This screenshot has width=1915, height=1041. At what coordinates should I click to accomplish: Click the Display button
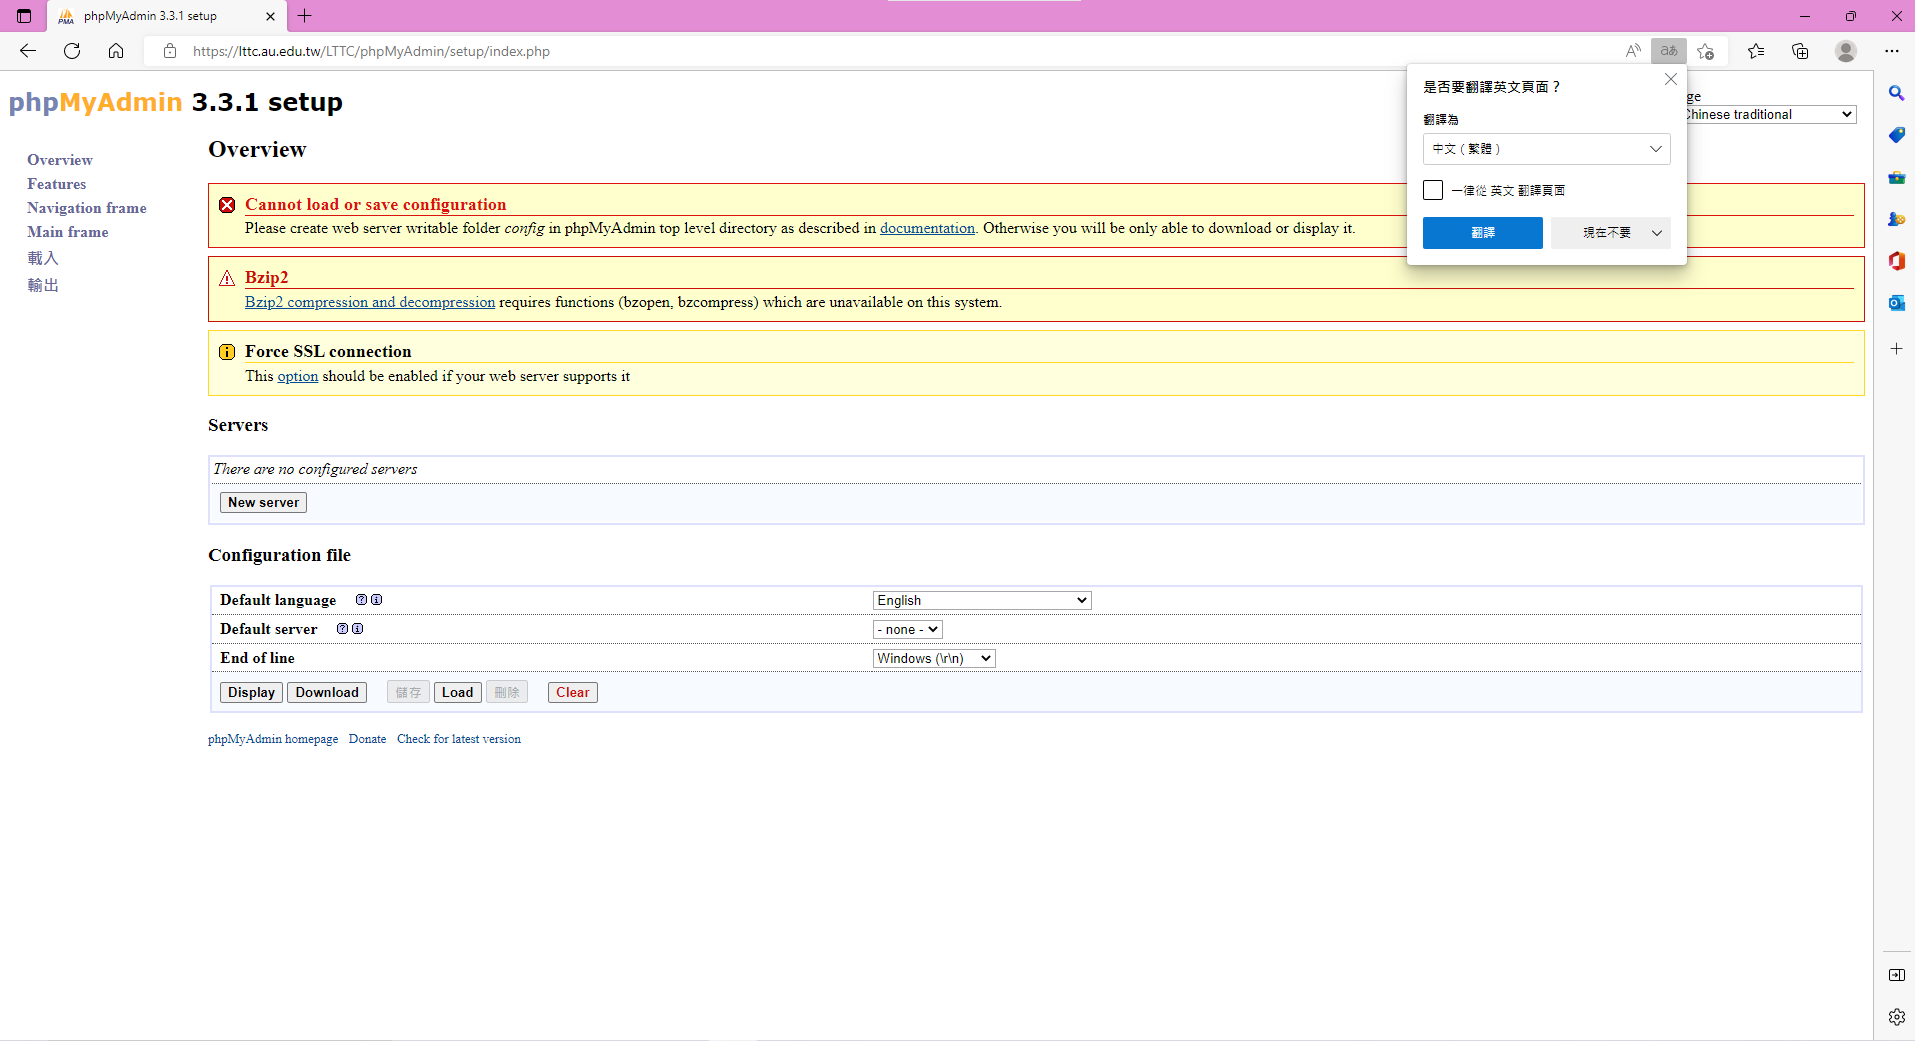[251, 692]
